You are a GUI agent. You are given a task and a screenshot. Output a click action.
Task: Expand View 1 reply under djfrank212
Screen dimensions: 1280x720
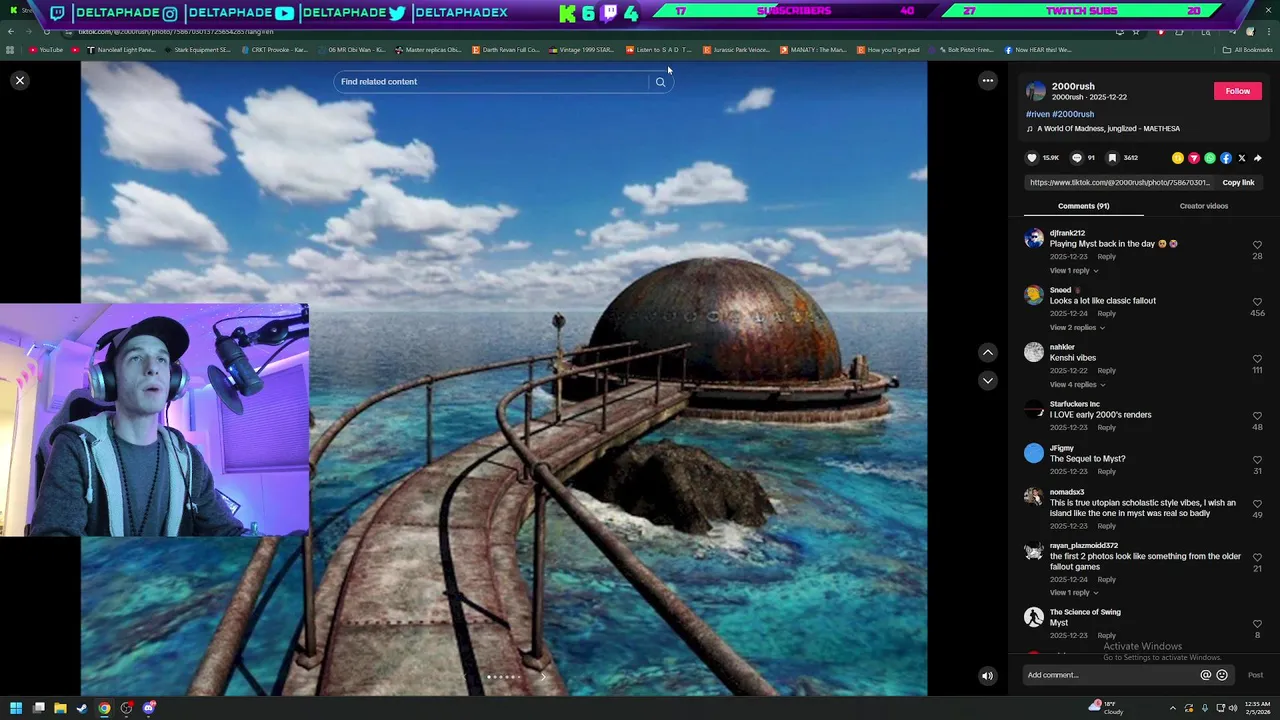[1074, 271]
